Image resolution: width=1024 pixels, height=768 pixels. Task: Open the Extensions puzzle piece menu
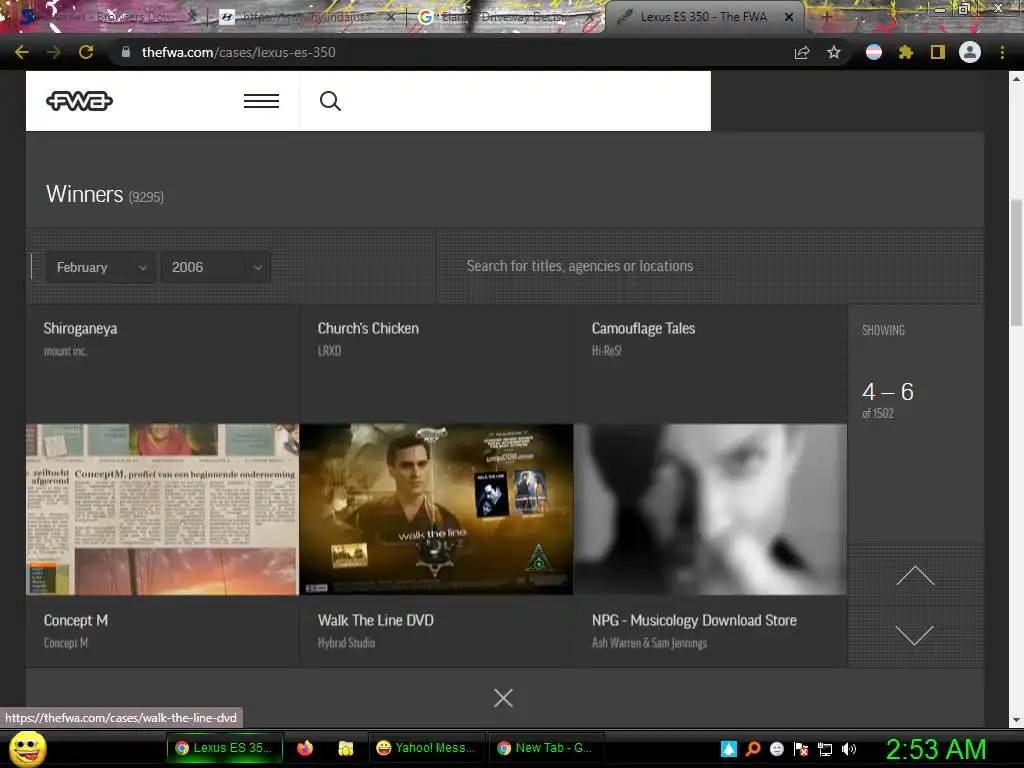pos(906,52)
